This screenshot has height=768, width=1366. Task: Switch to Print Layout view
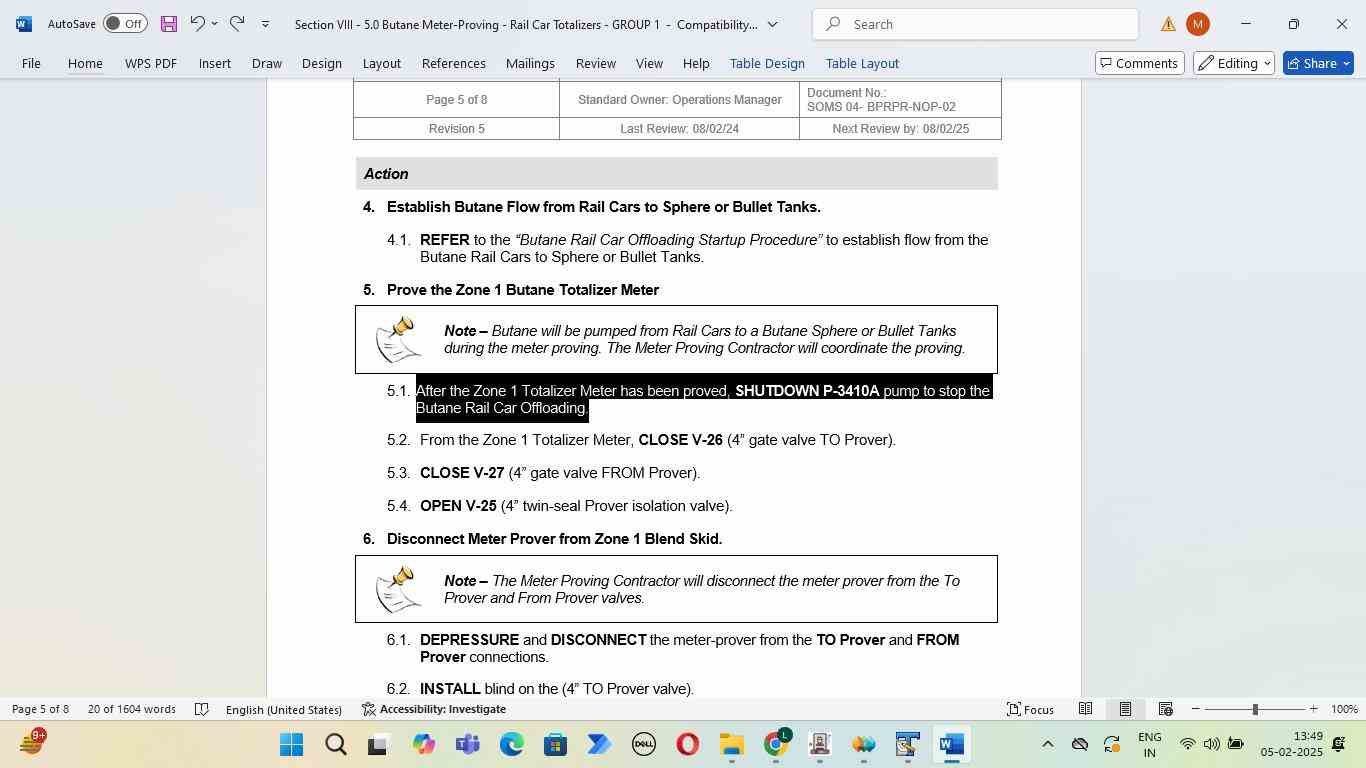click(x=1125, y=709)
